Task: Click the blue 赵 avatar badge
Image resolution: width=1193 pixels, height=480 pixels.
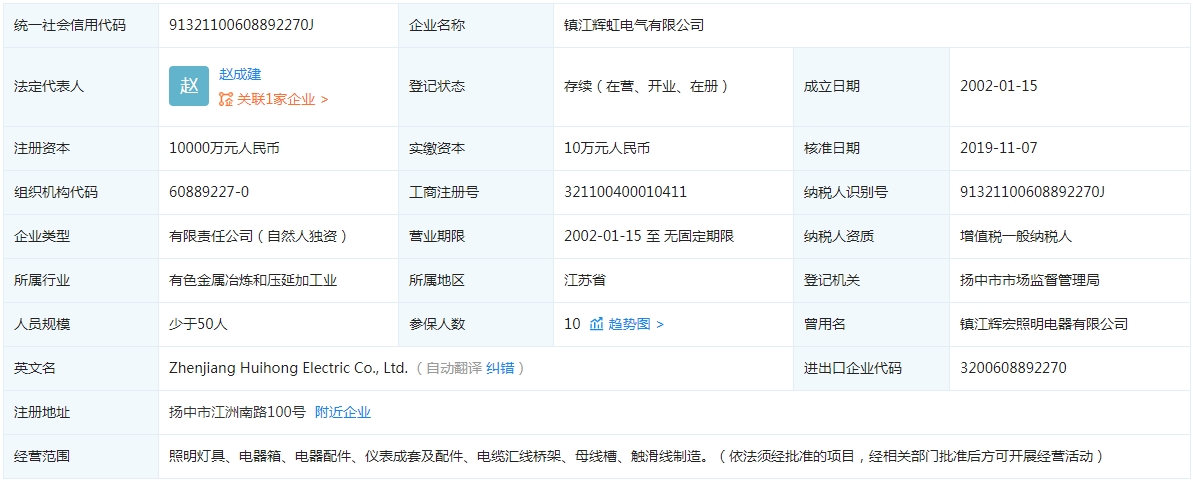Action: pyautogui.click(x=189, y=86)
